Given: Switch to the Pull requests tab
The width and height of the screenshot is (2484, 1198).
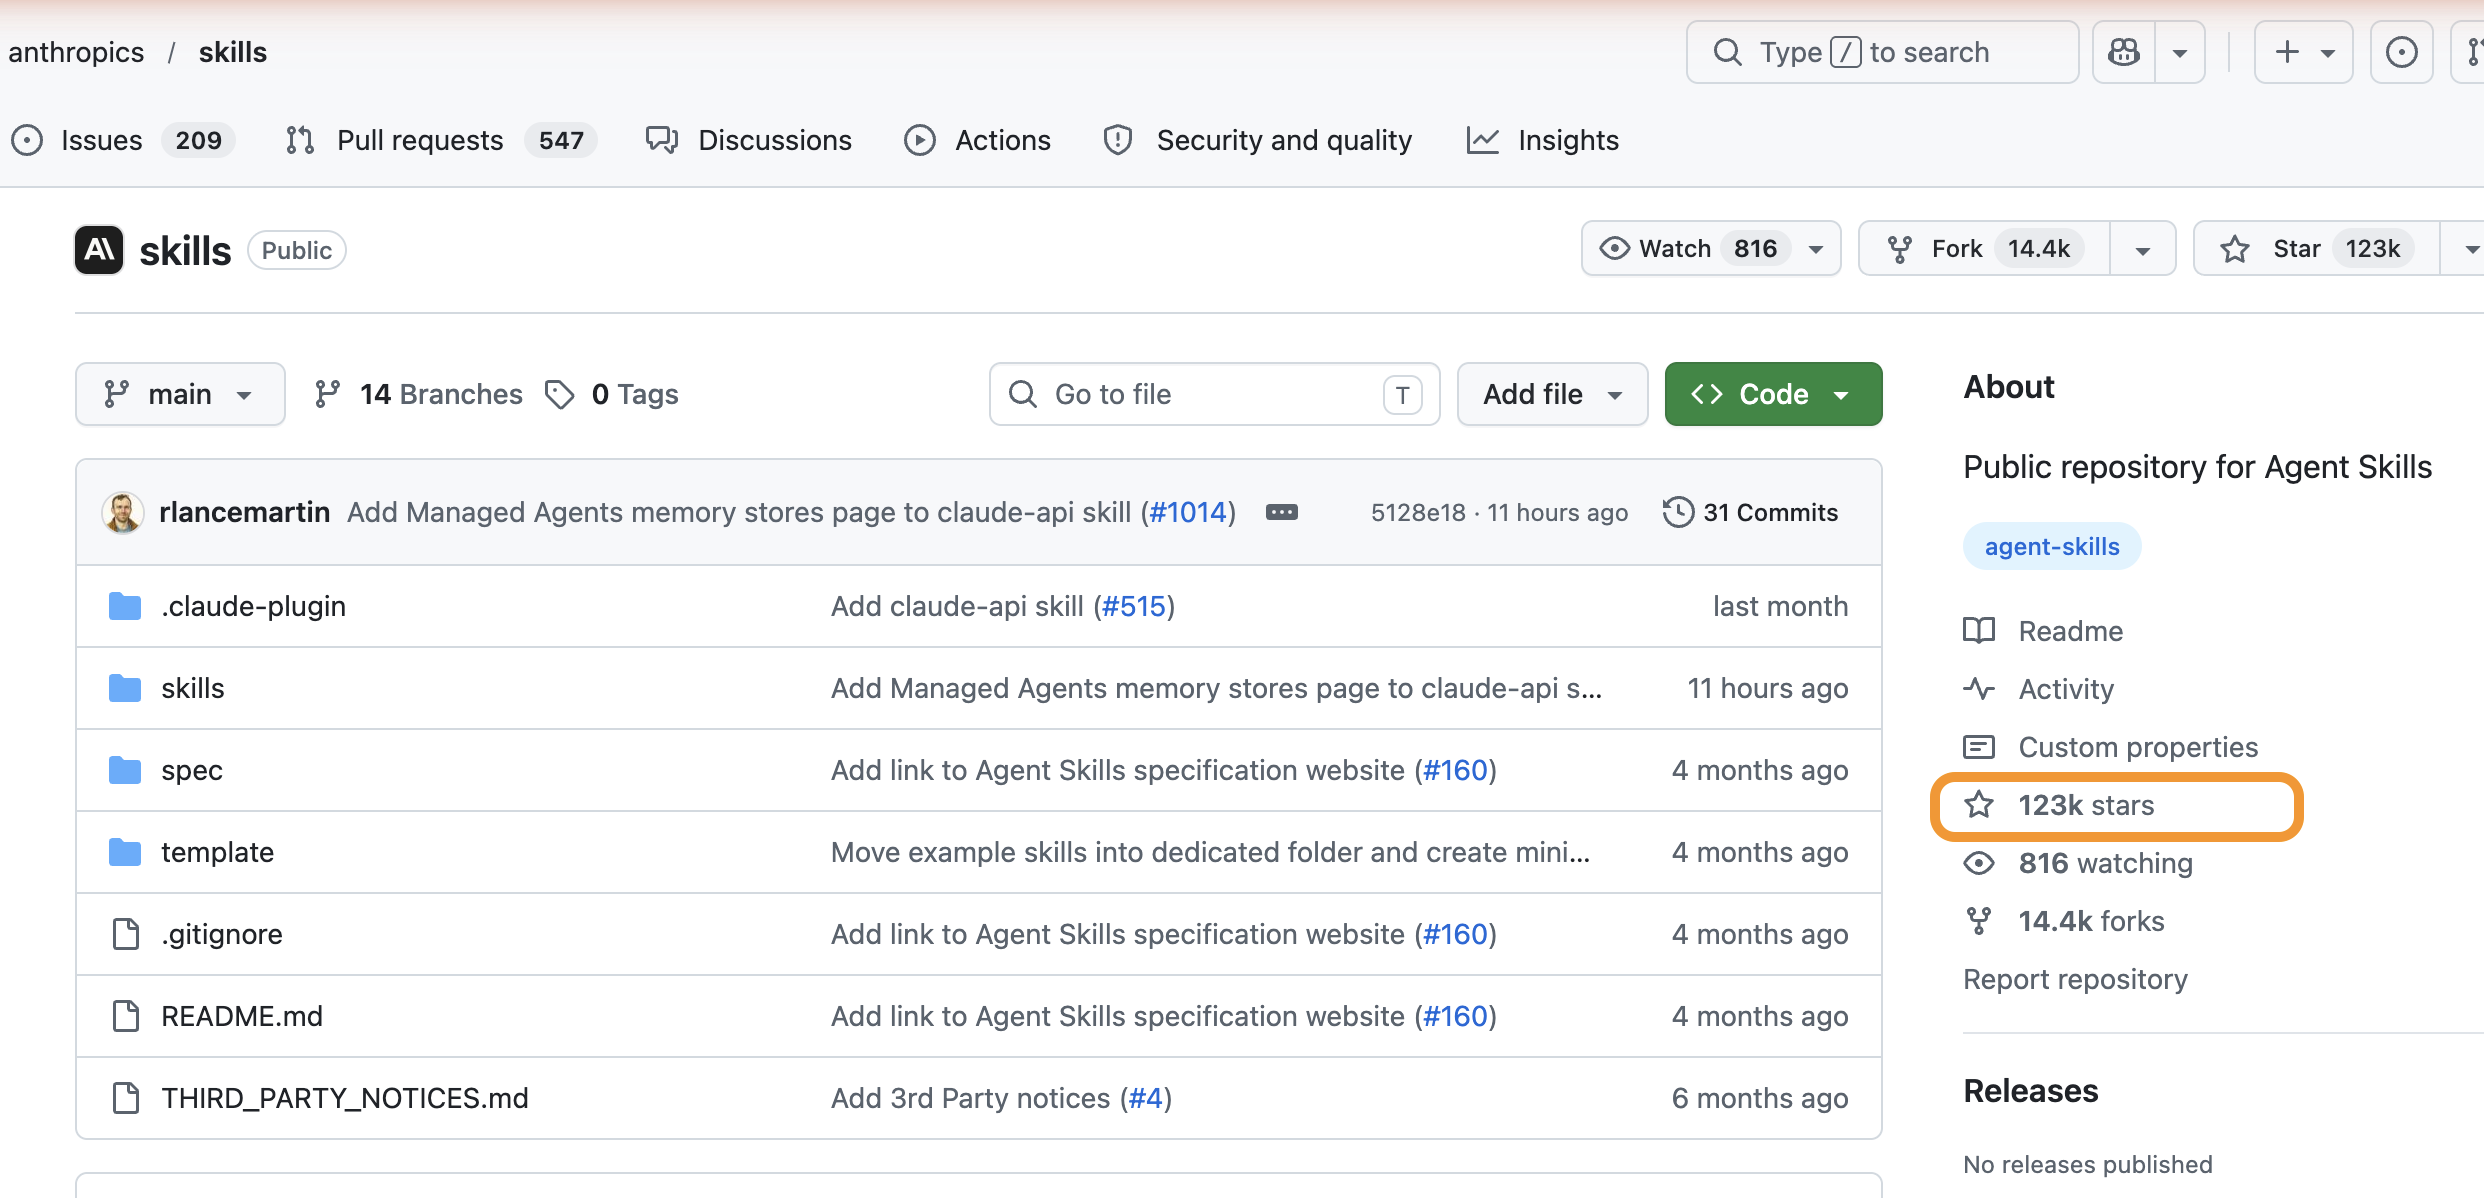Looking at the screenshot, I should 419,140.
